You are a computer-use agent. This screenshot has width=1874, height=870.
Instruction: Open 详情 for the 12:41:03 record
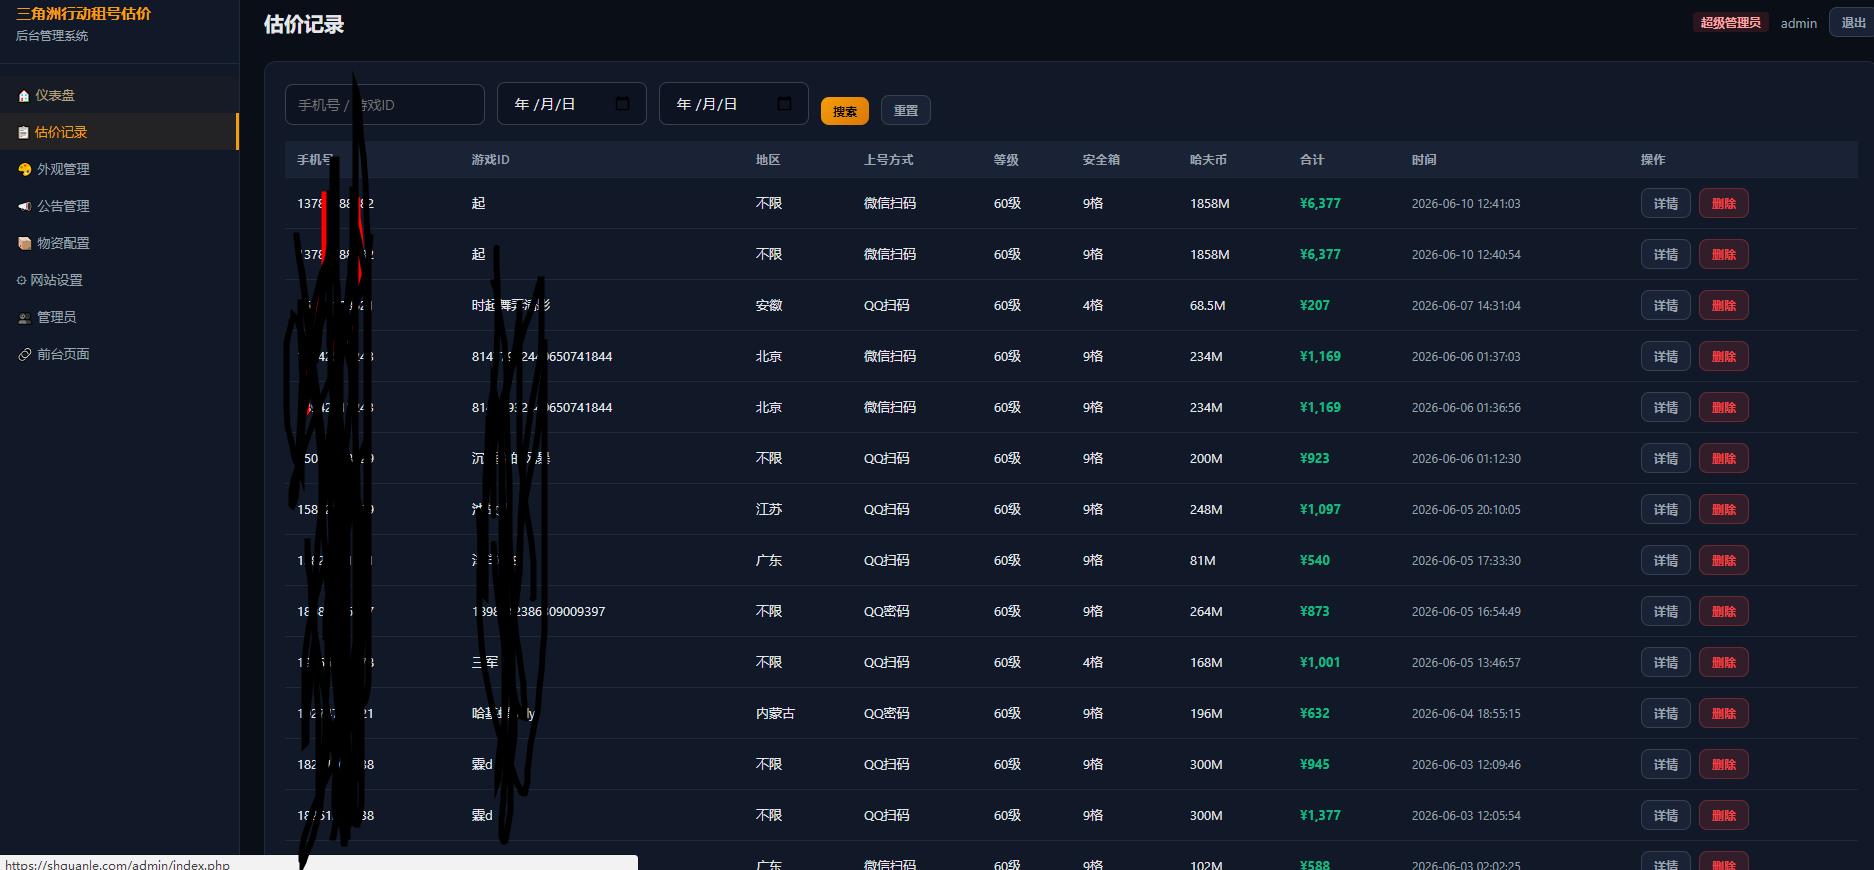coord(1666,203)
